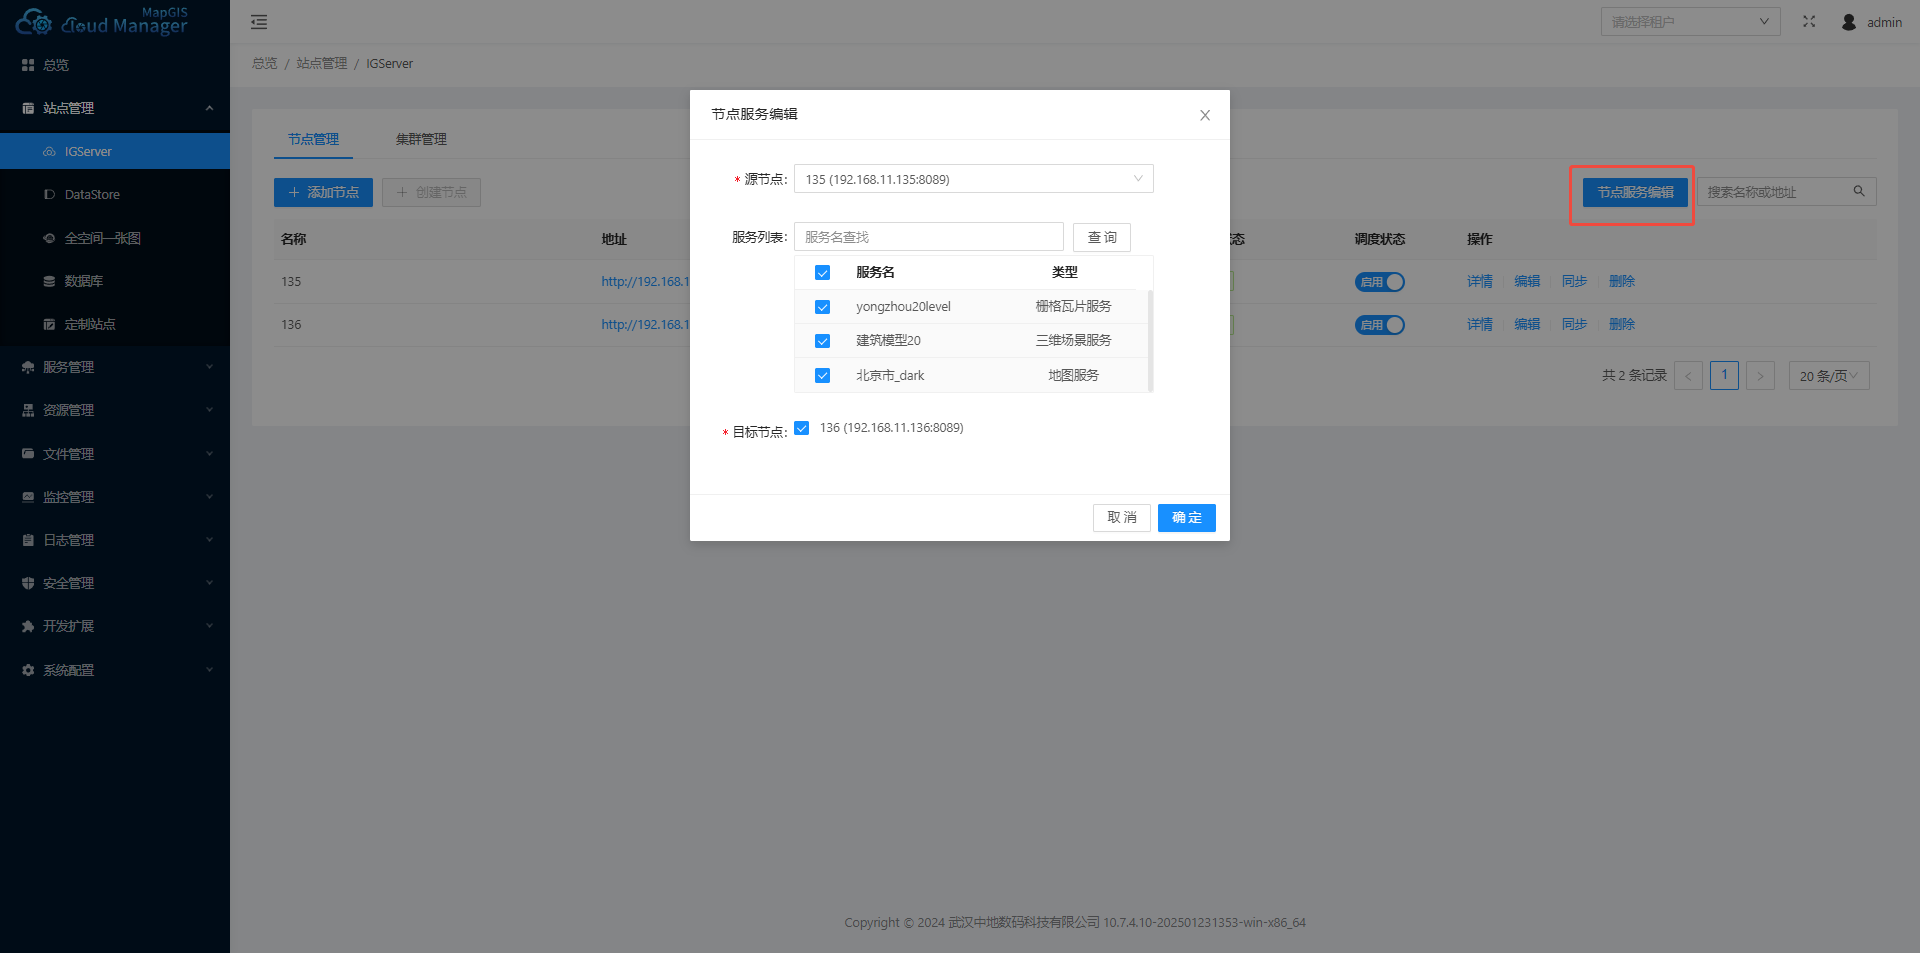Collapse the sidebar with the hamburger icon
Screen dimensions: 1920x953
click(259, 21)
